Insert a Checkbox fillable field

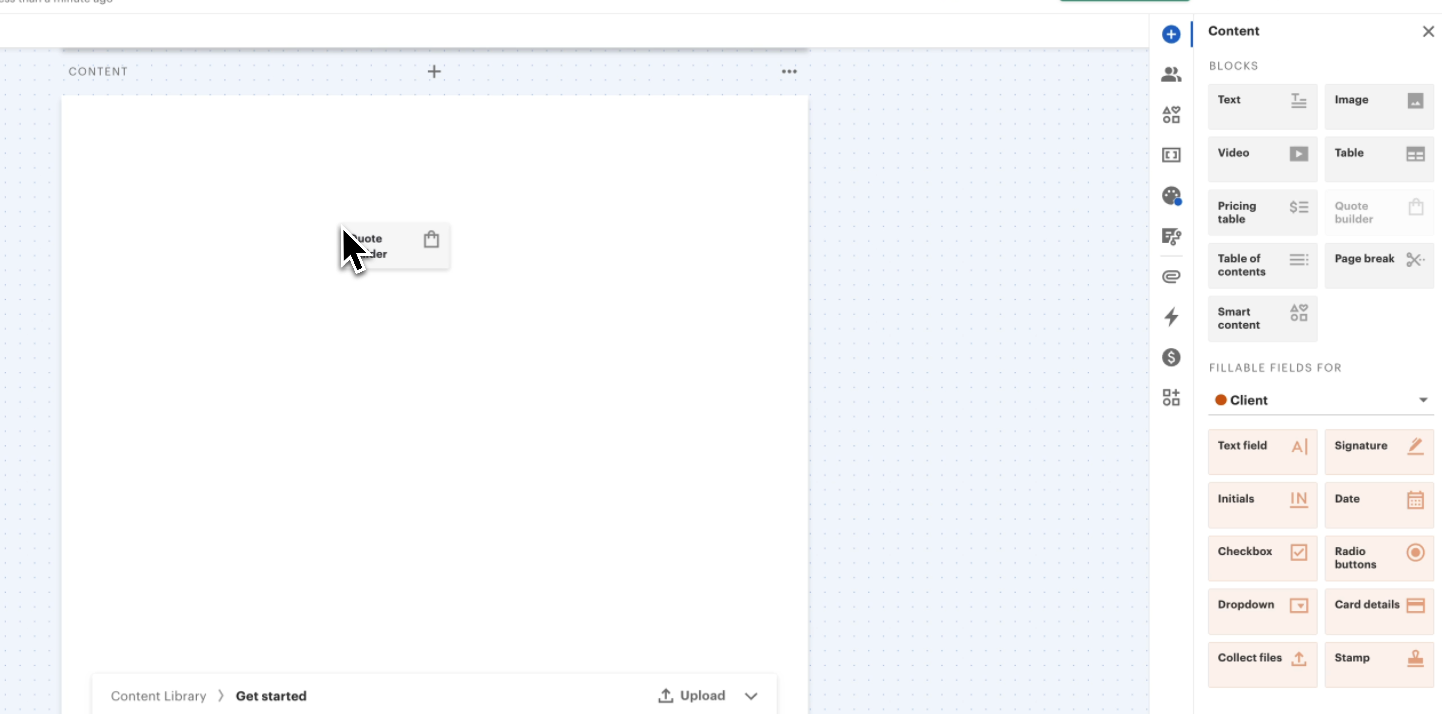(x=1262, y=558)
